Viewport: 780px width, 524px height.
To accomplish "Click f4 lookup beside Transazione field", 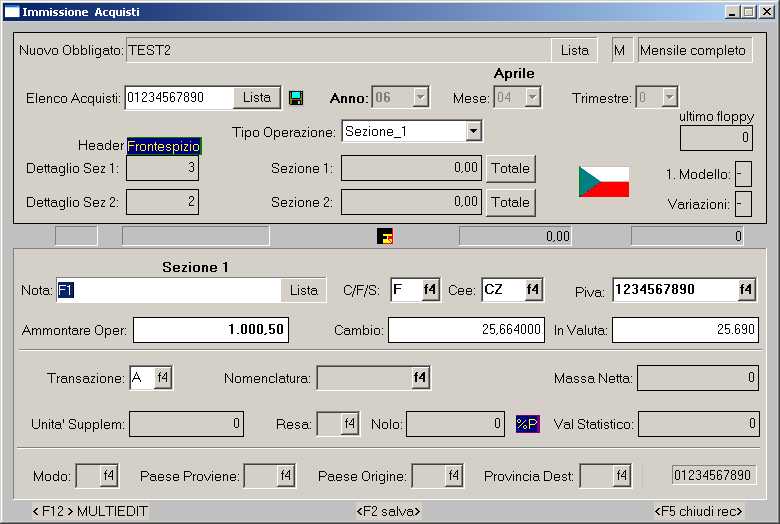I will [163, 378].
